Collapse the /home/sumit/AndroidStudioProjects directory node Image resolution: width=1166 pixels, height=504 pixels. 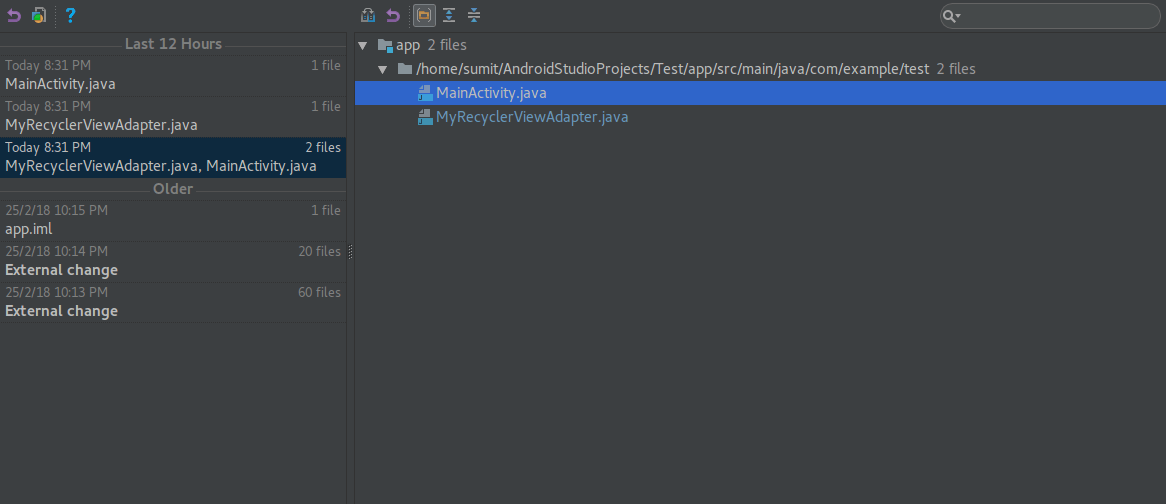383,69
